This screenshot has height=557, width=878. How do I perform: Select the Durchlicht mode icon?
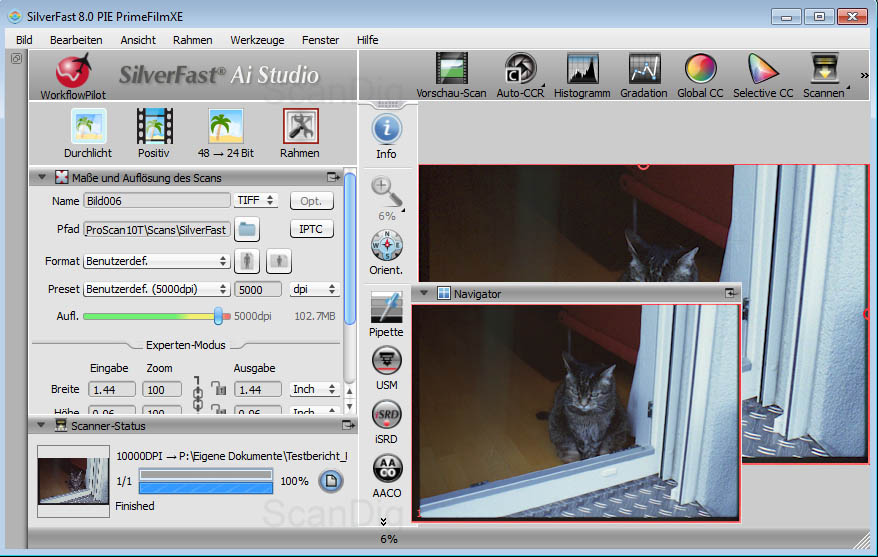pyautogui.click(x=88, y=133)
